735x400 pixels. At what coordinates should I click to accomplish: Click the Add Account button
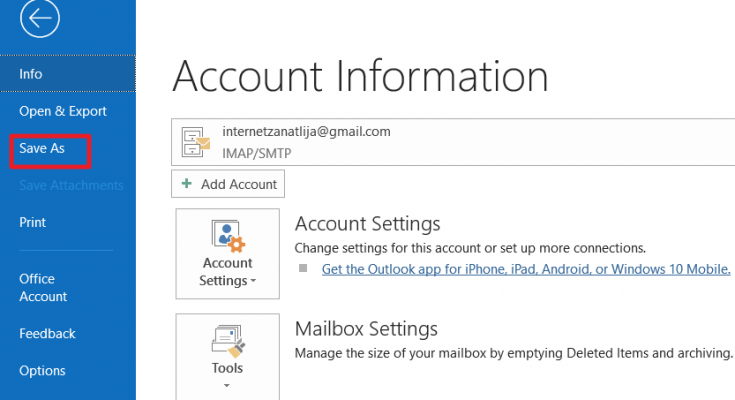tap(228, 184)
